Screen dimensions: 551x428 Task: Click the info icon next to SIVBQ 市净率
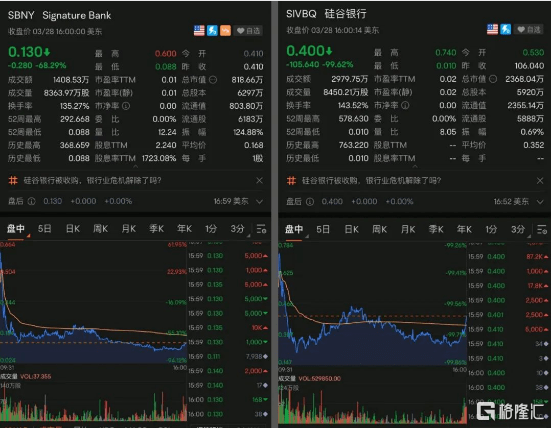coord(405,105)
